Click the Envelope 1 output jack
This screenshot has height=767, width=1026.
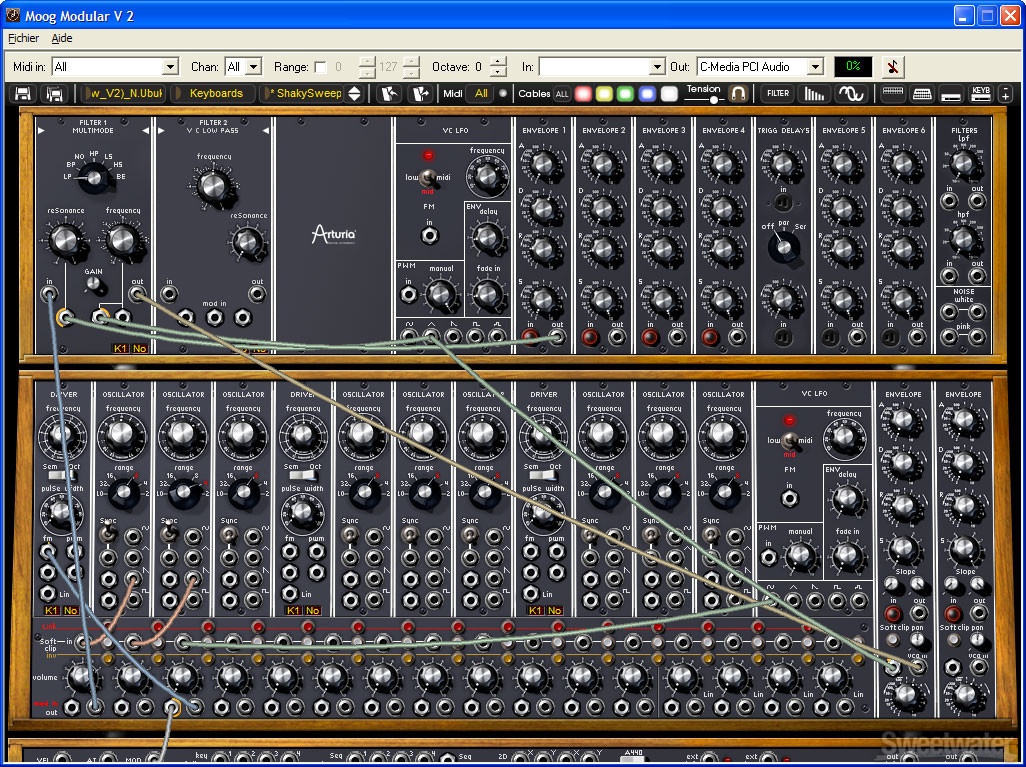point(556,337)
